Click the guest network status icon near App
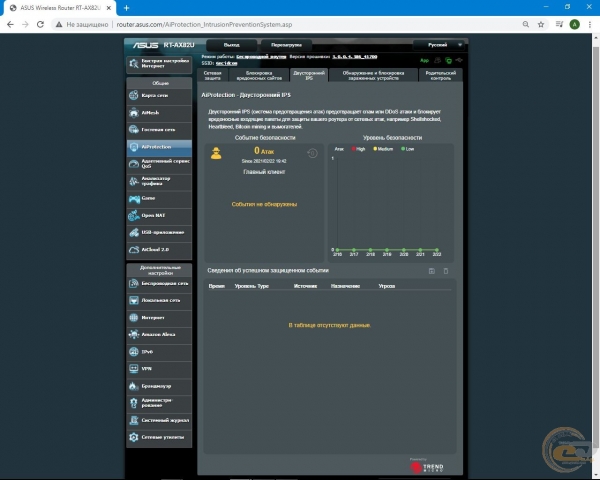The width and height of the screenshot is (600, 480). point(438,60)
